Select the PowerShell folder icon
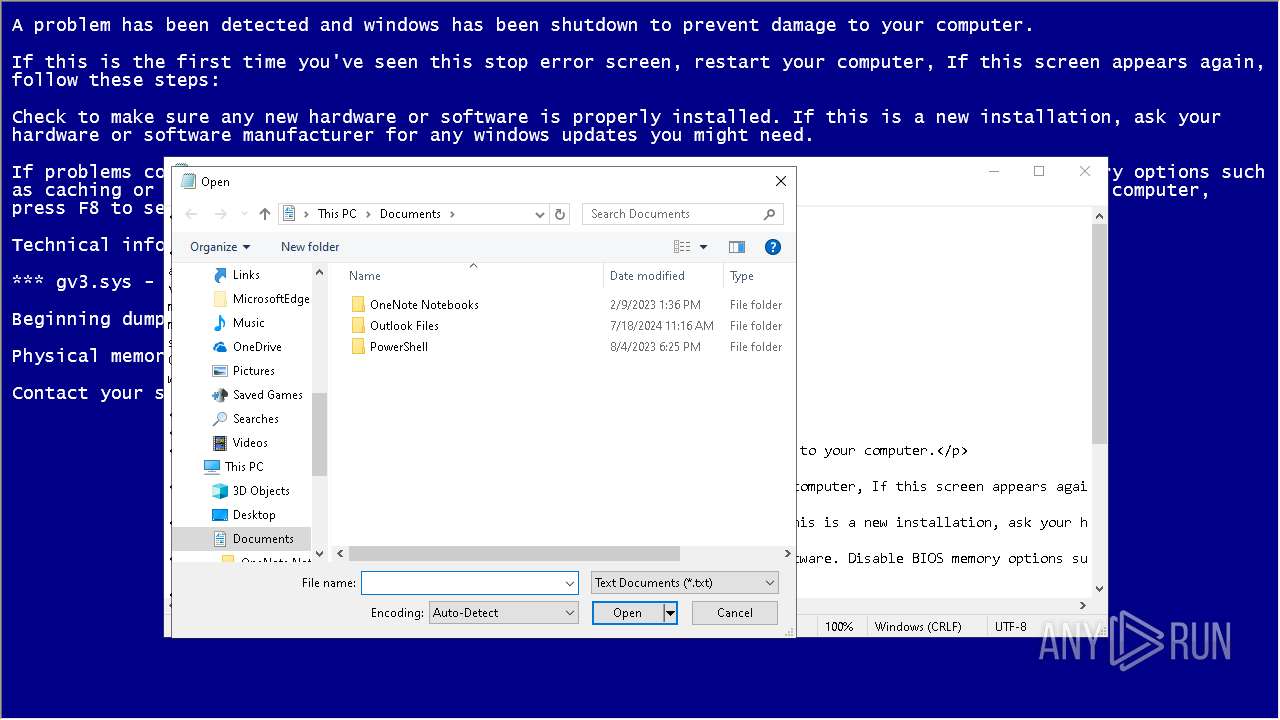Image resolution: width=1280 pixels, height=720 pixels. click(x=358, y=347)
